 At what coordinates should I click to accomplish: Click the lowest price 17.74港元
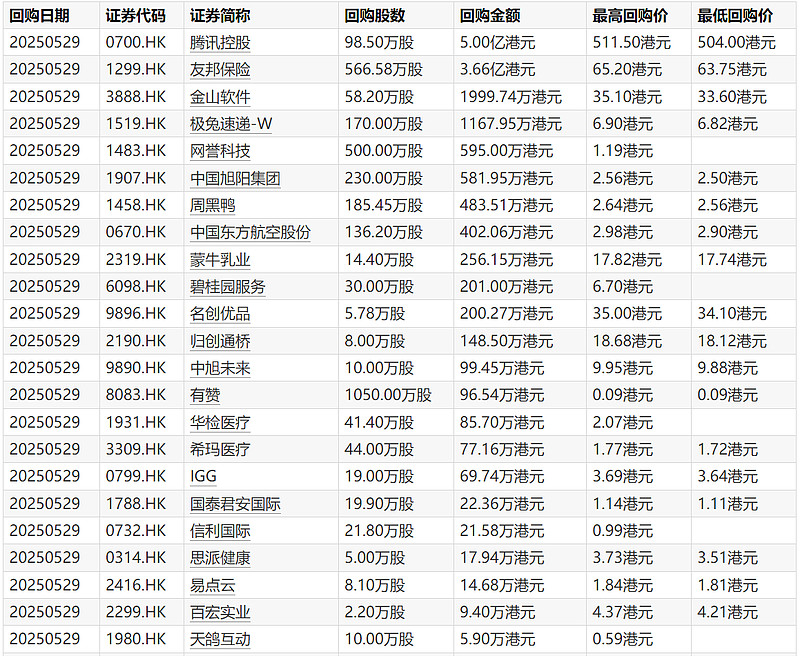click(x=732, y=260)
